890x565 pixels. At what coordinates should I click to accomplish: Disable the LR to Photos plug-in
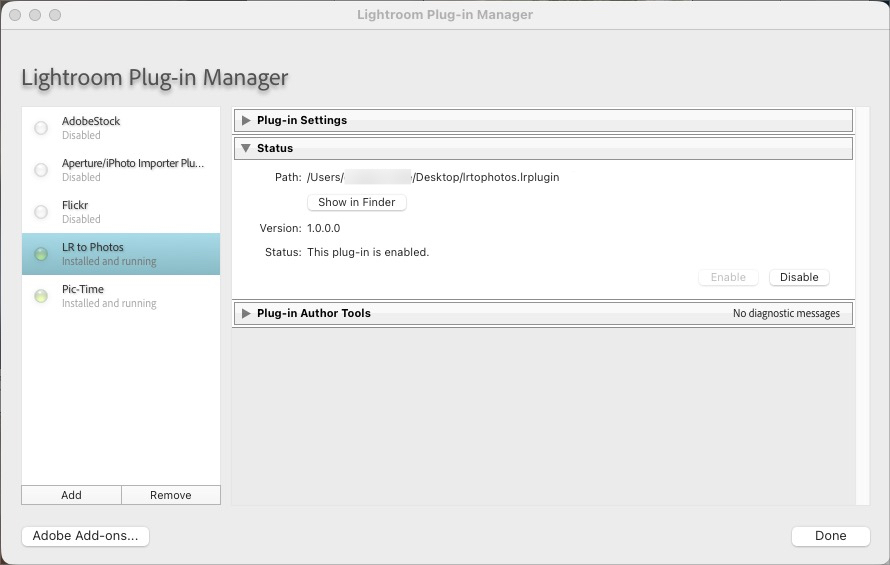pos(799,277)
